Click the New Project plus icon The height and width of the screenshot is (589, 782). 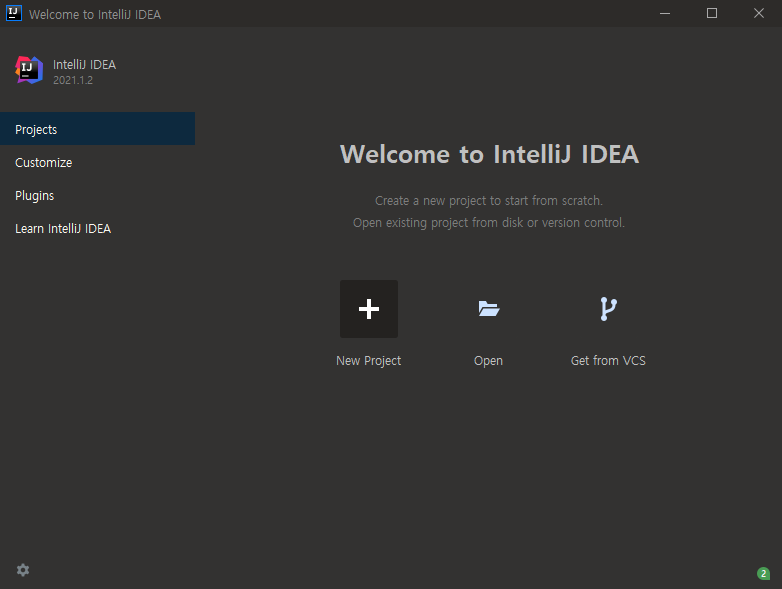tap(369, 309)
